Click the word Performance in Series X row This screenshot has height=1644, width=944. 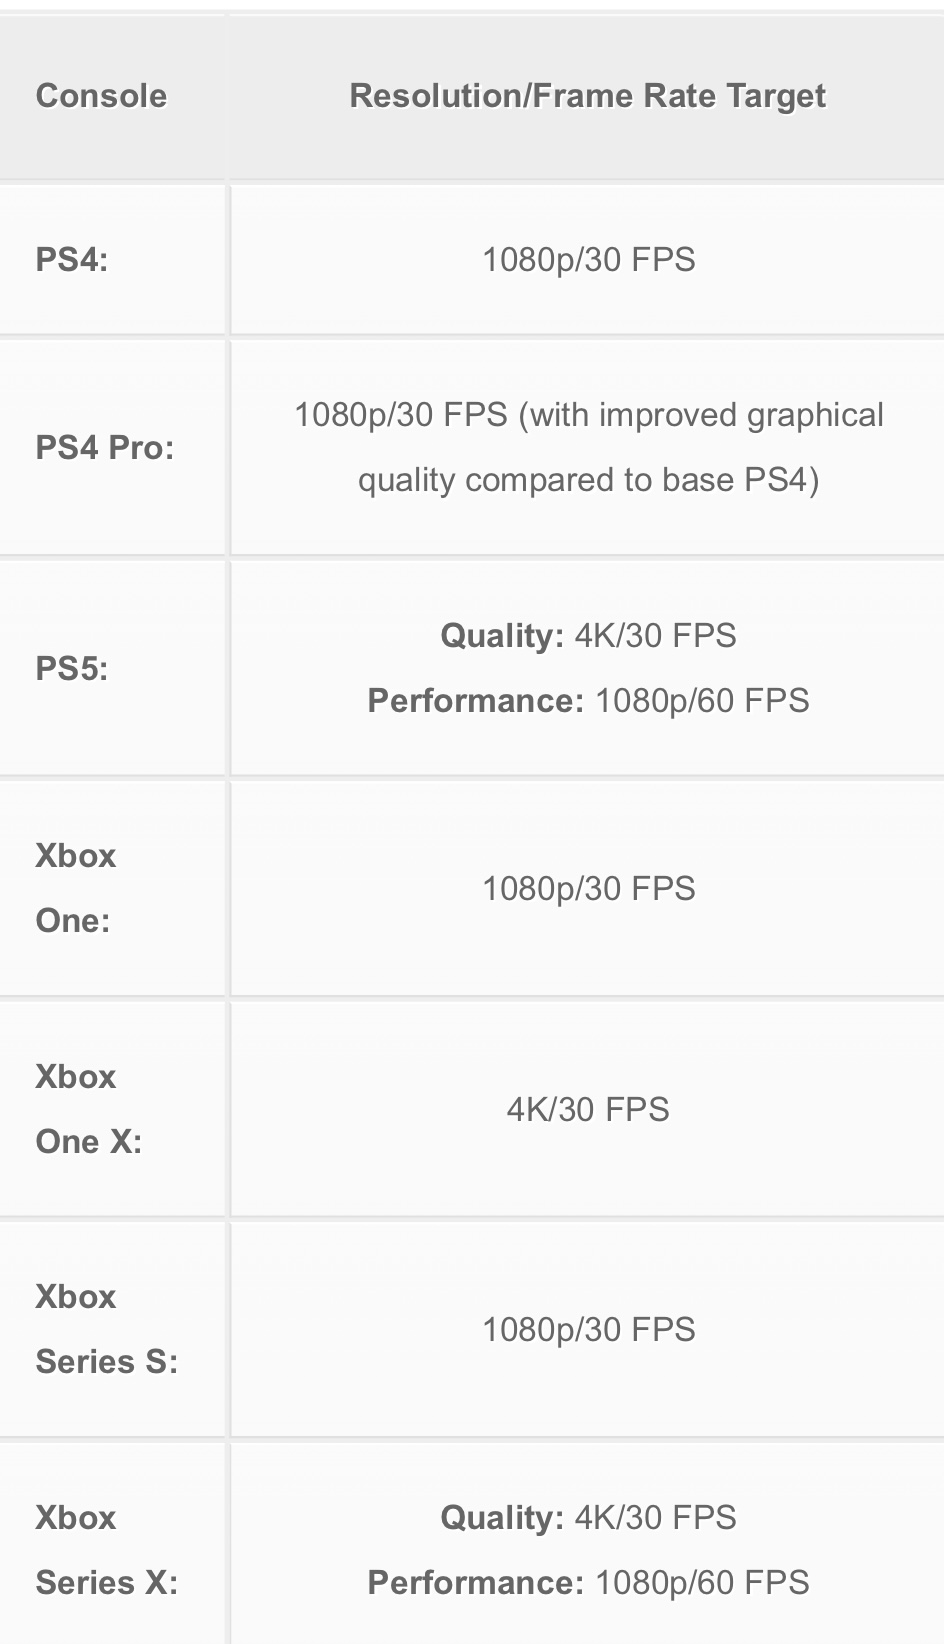click(476, 1583)
